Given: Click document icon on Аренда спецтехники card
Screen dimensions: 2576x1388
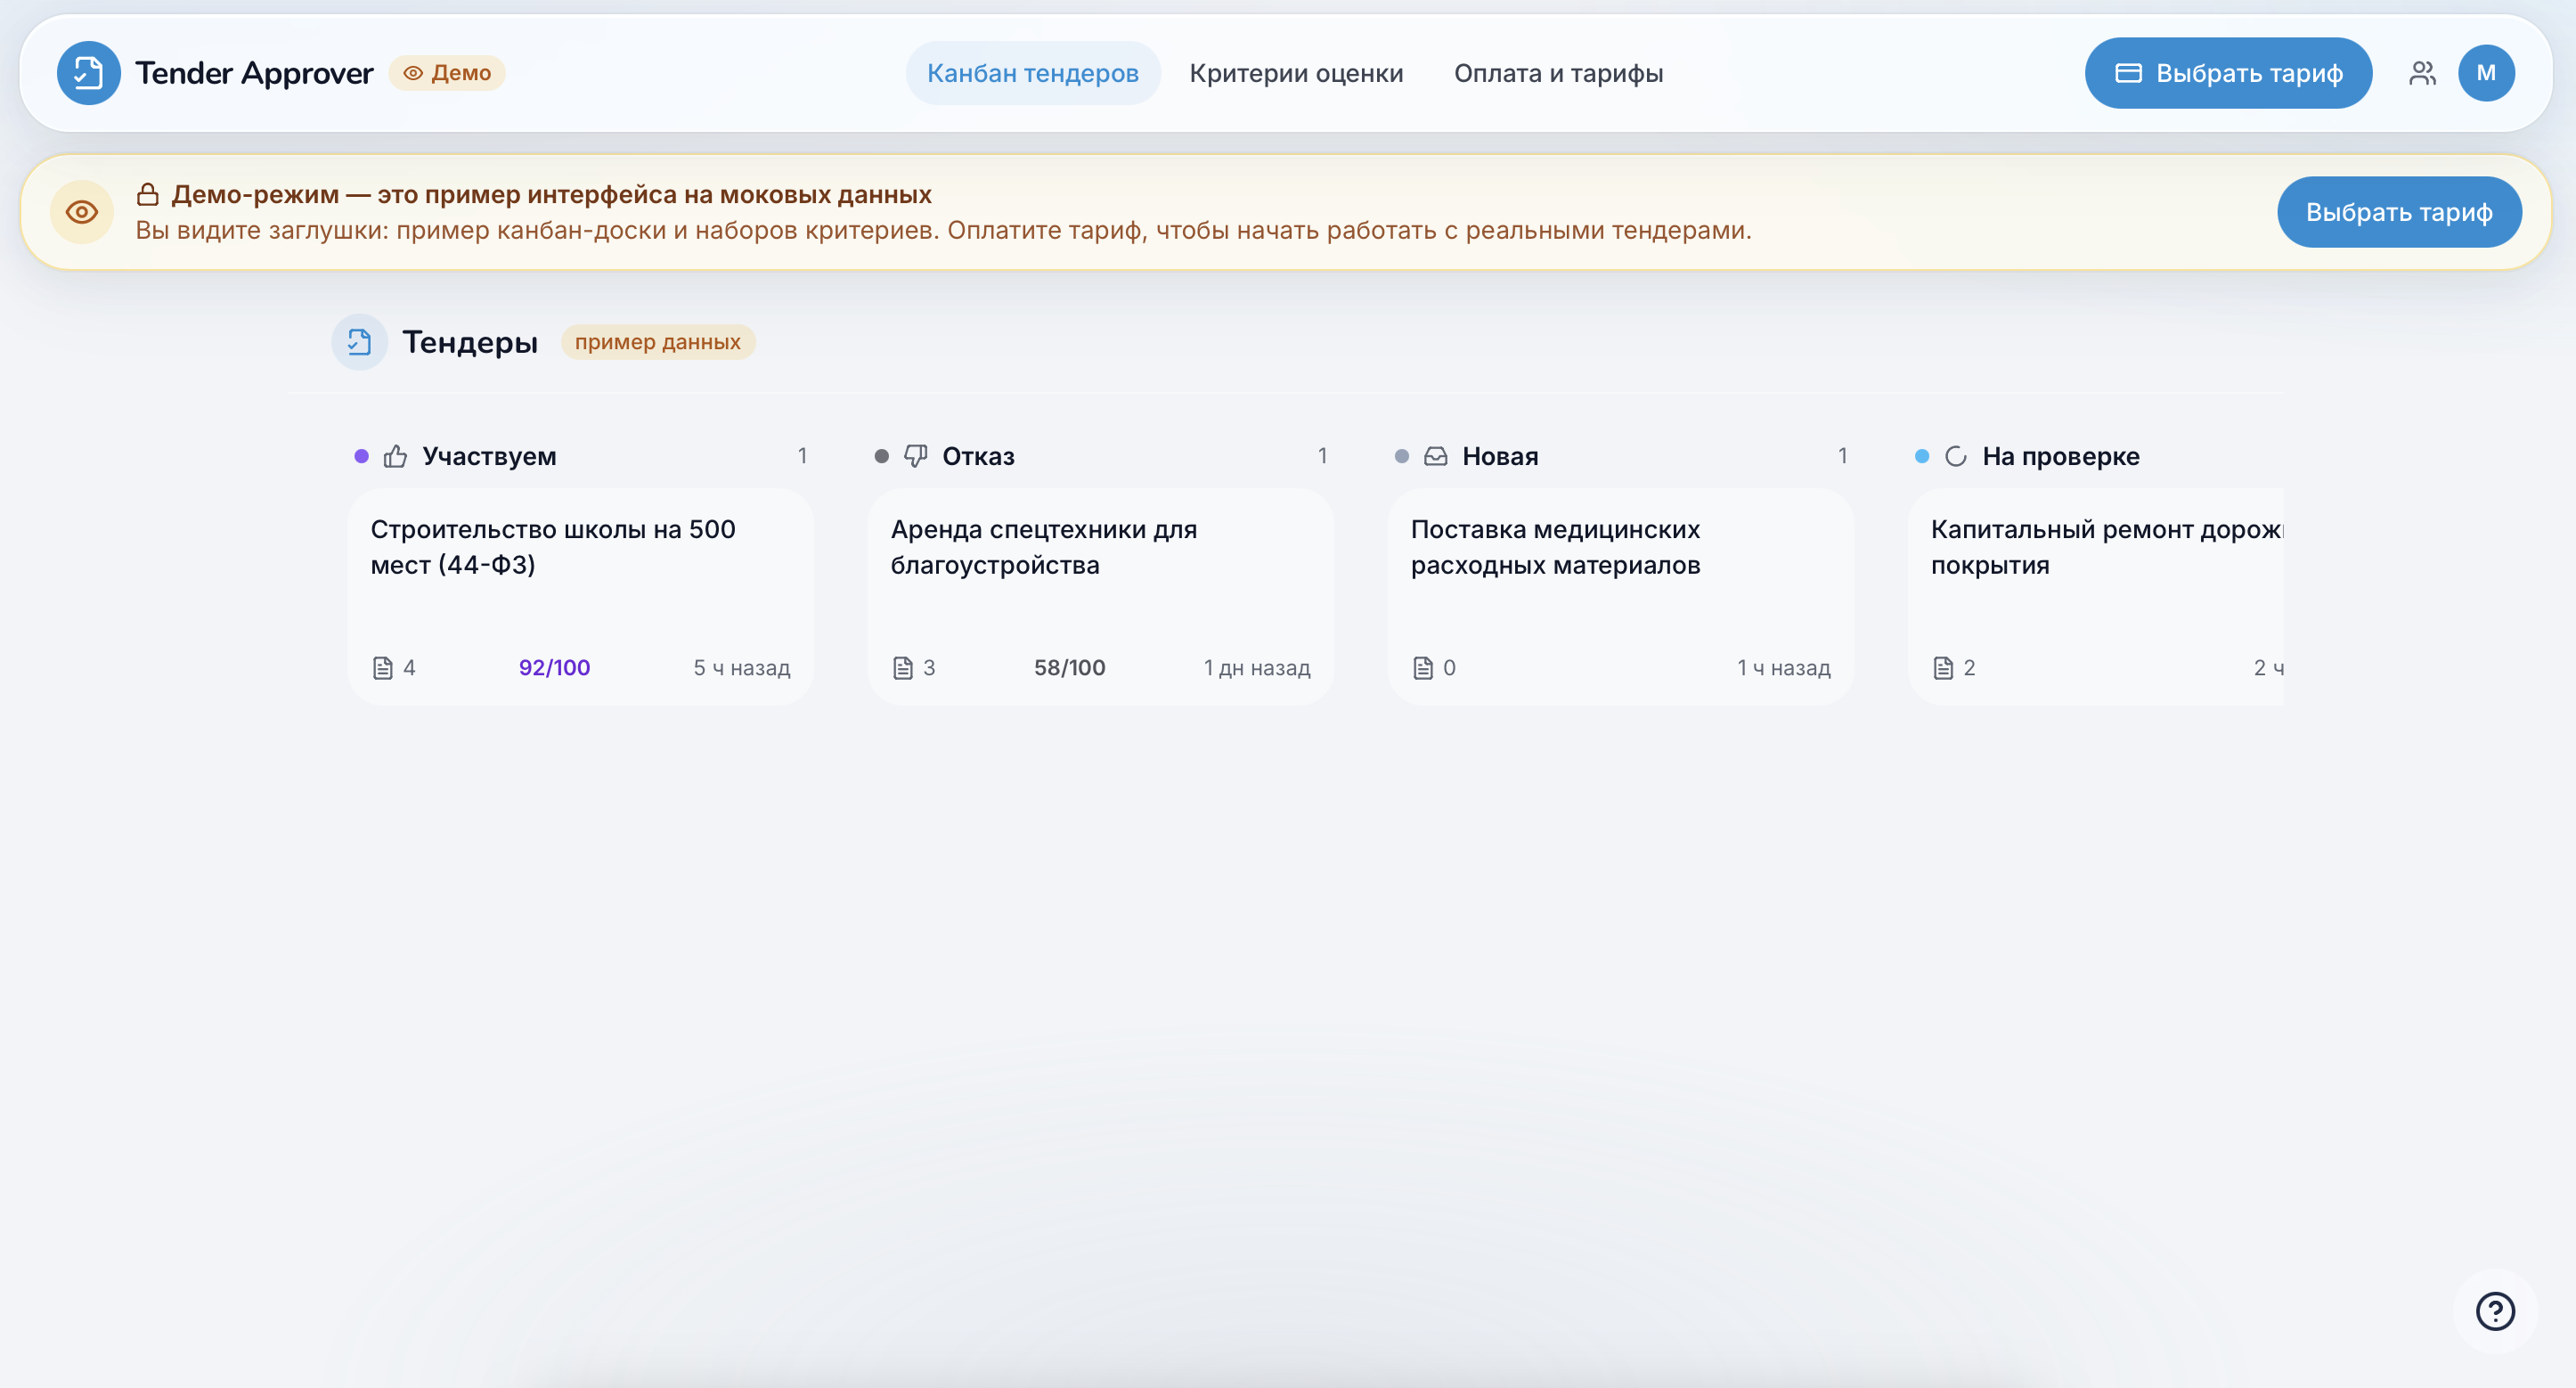Looking at the screenshot, I should [x=903, y=668].
